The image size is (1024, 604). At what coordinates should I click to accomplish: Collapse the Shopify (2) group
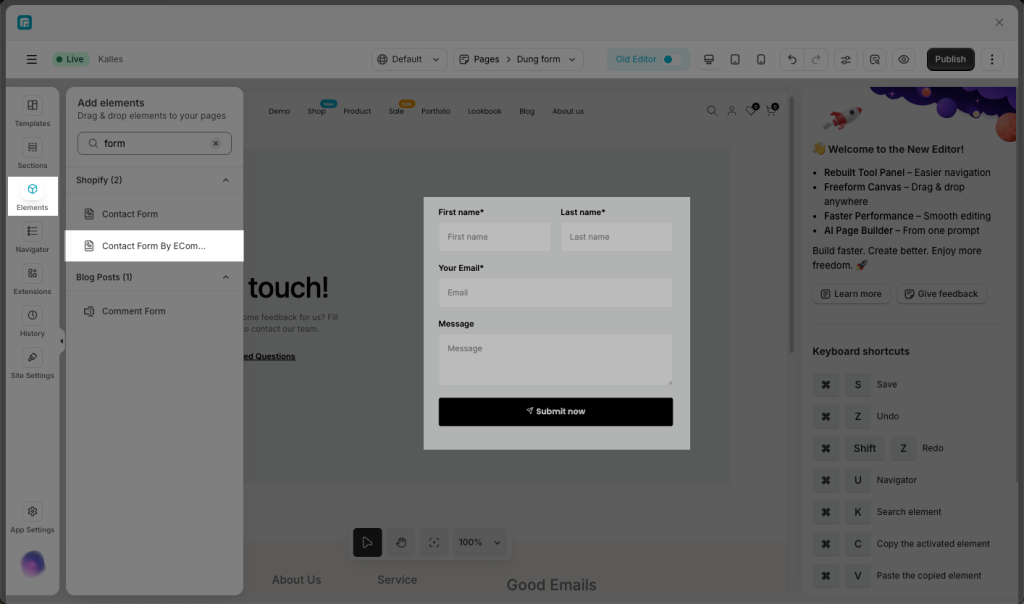[x=225, y=180]
